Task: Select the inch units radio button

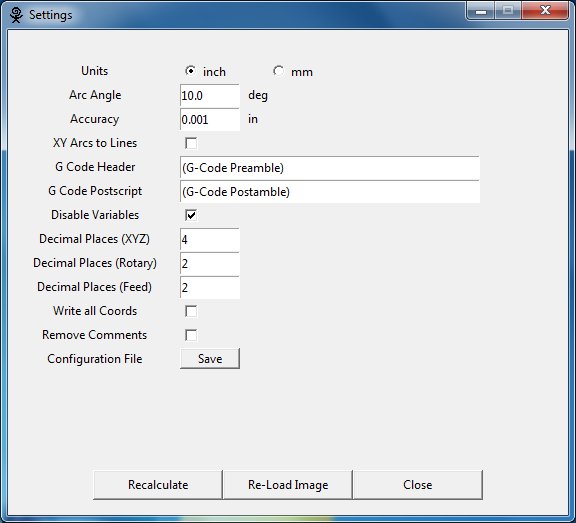Action: (190, 71)
